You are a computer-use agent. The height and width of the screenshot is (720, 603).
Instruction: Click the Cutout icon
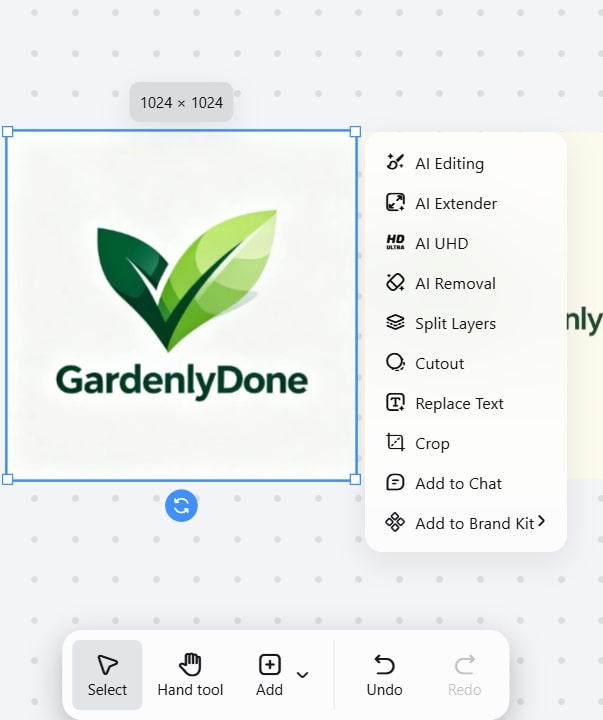pos(395,363)
